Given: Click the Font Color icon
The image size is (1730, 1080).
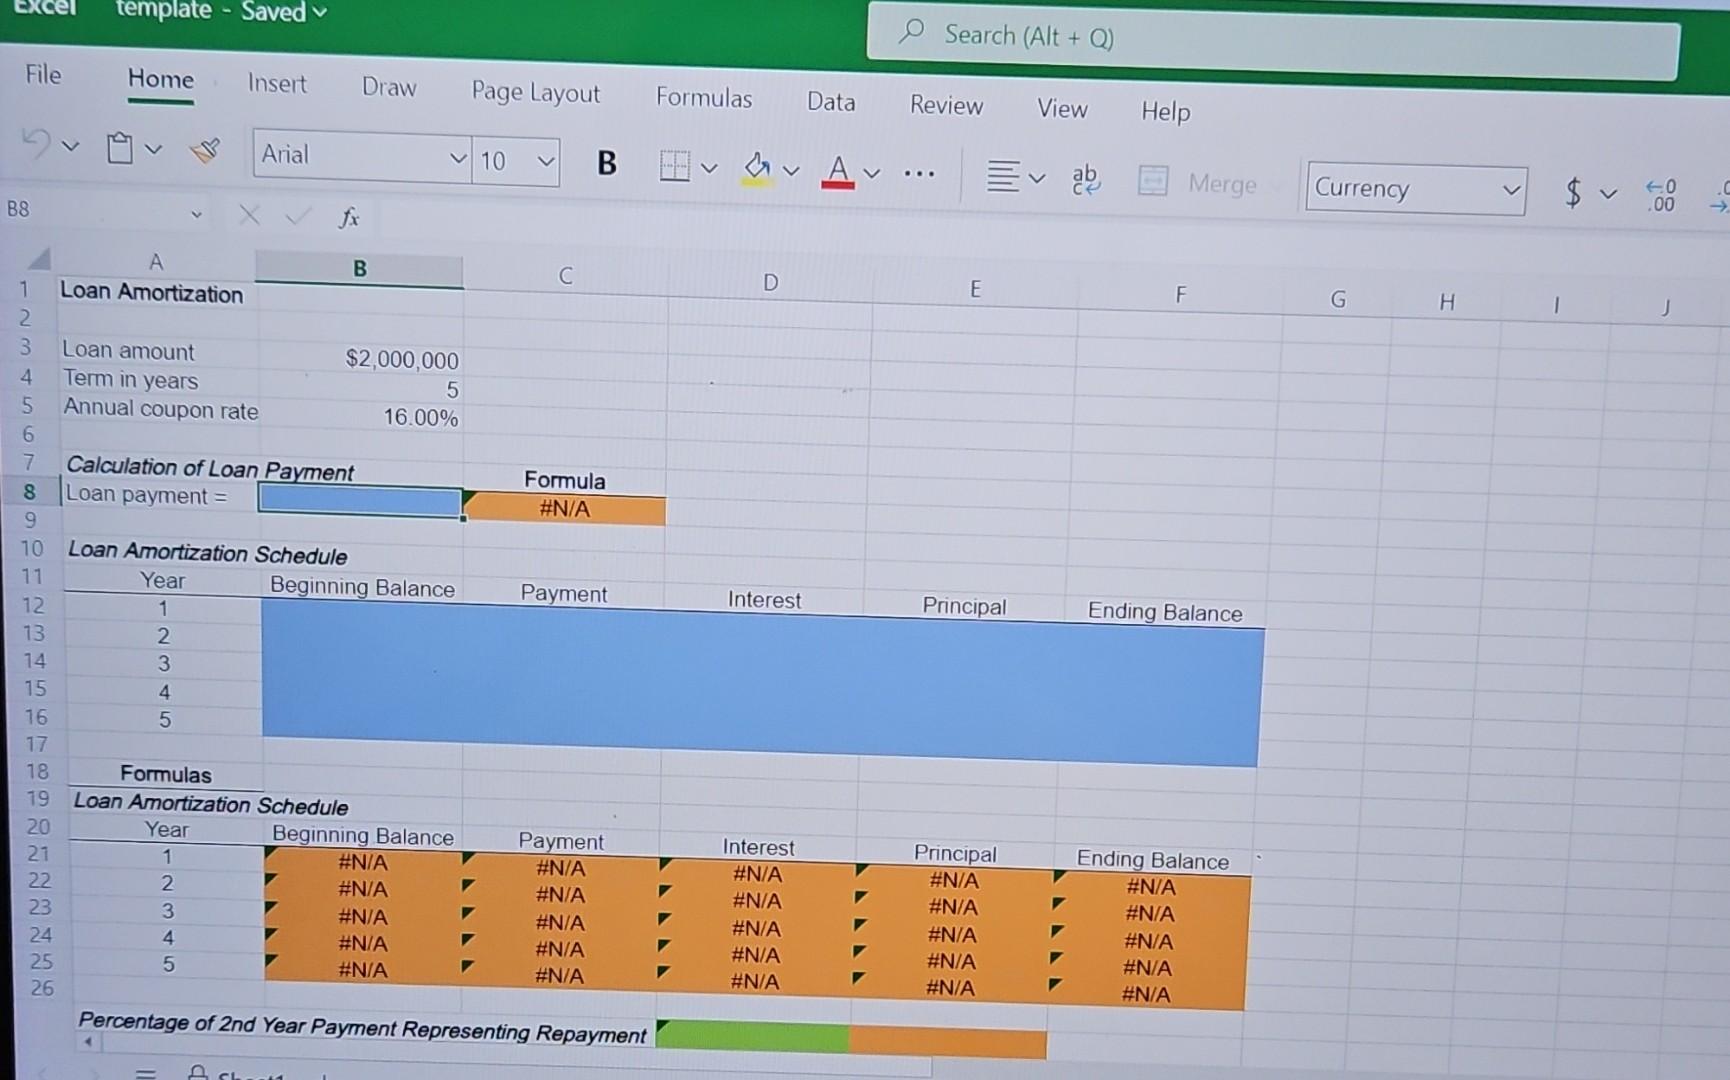Looking at the screenshot, I should [839, 168].
